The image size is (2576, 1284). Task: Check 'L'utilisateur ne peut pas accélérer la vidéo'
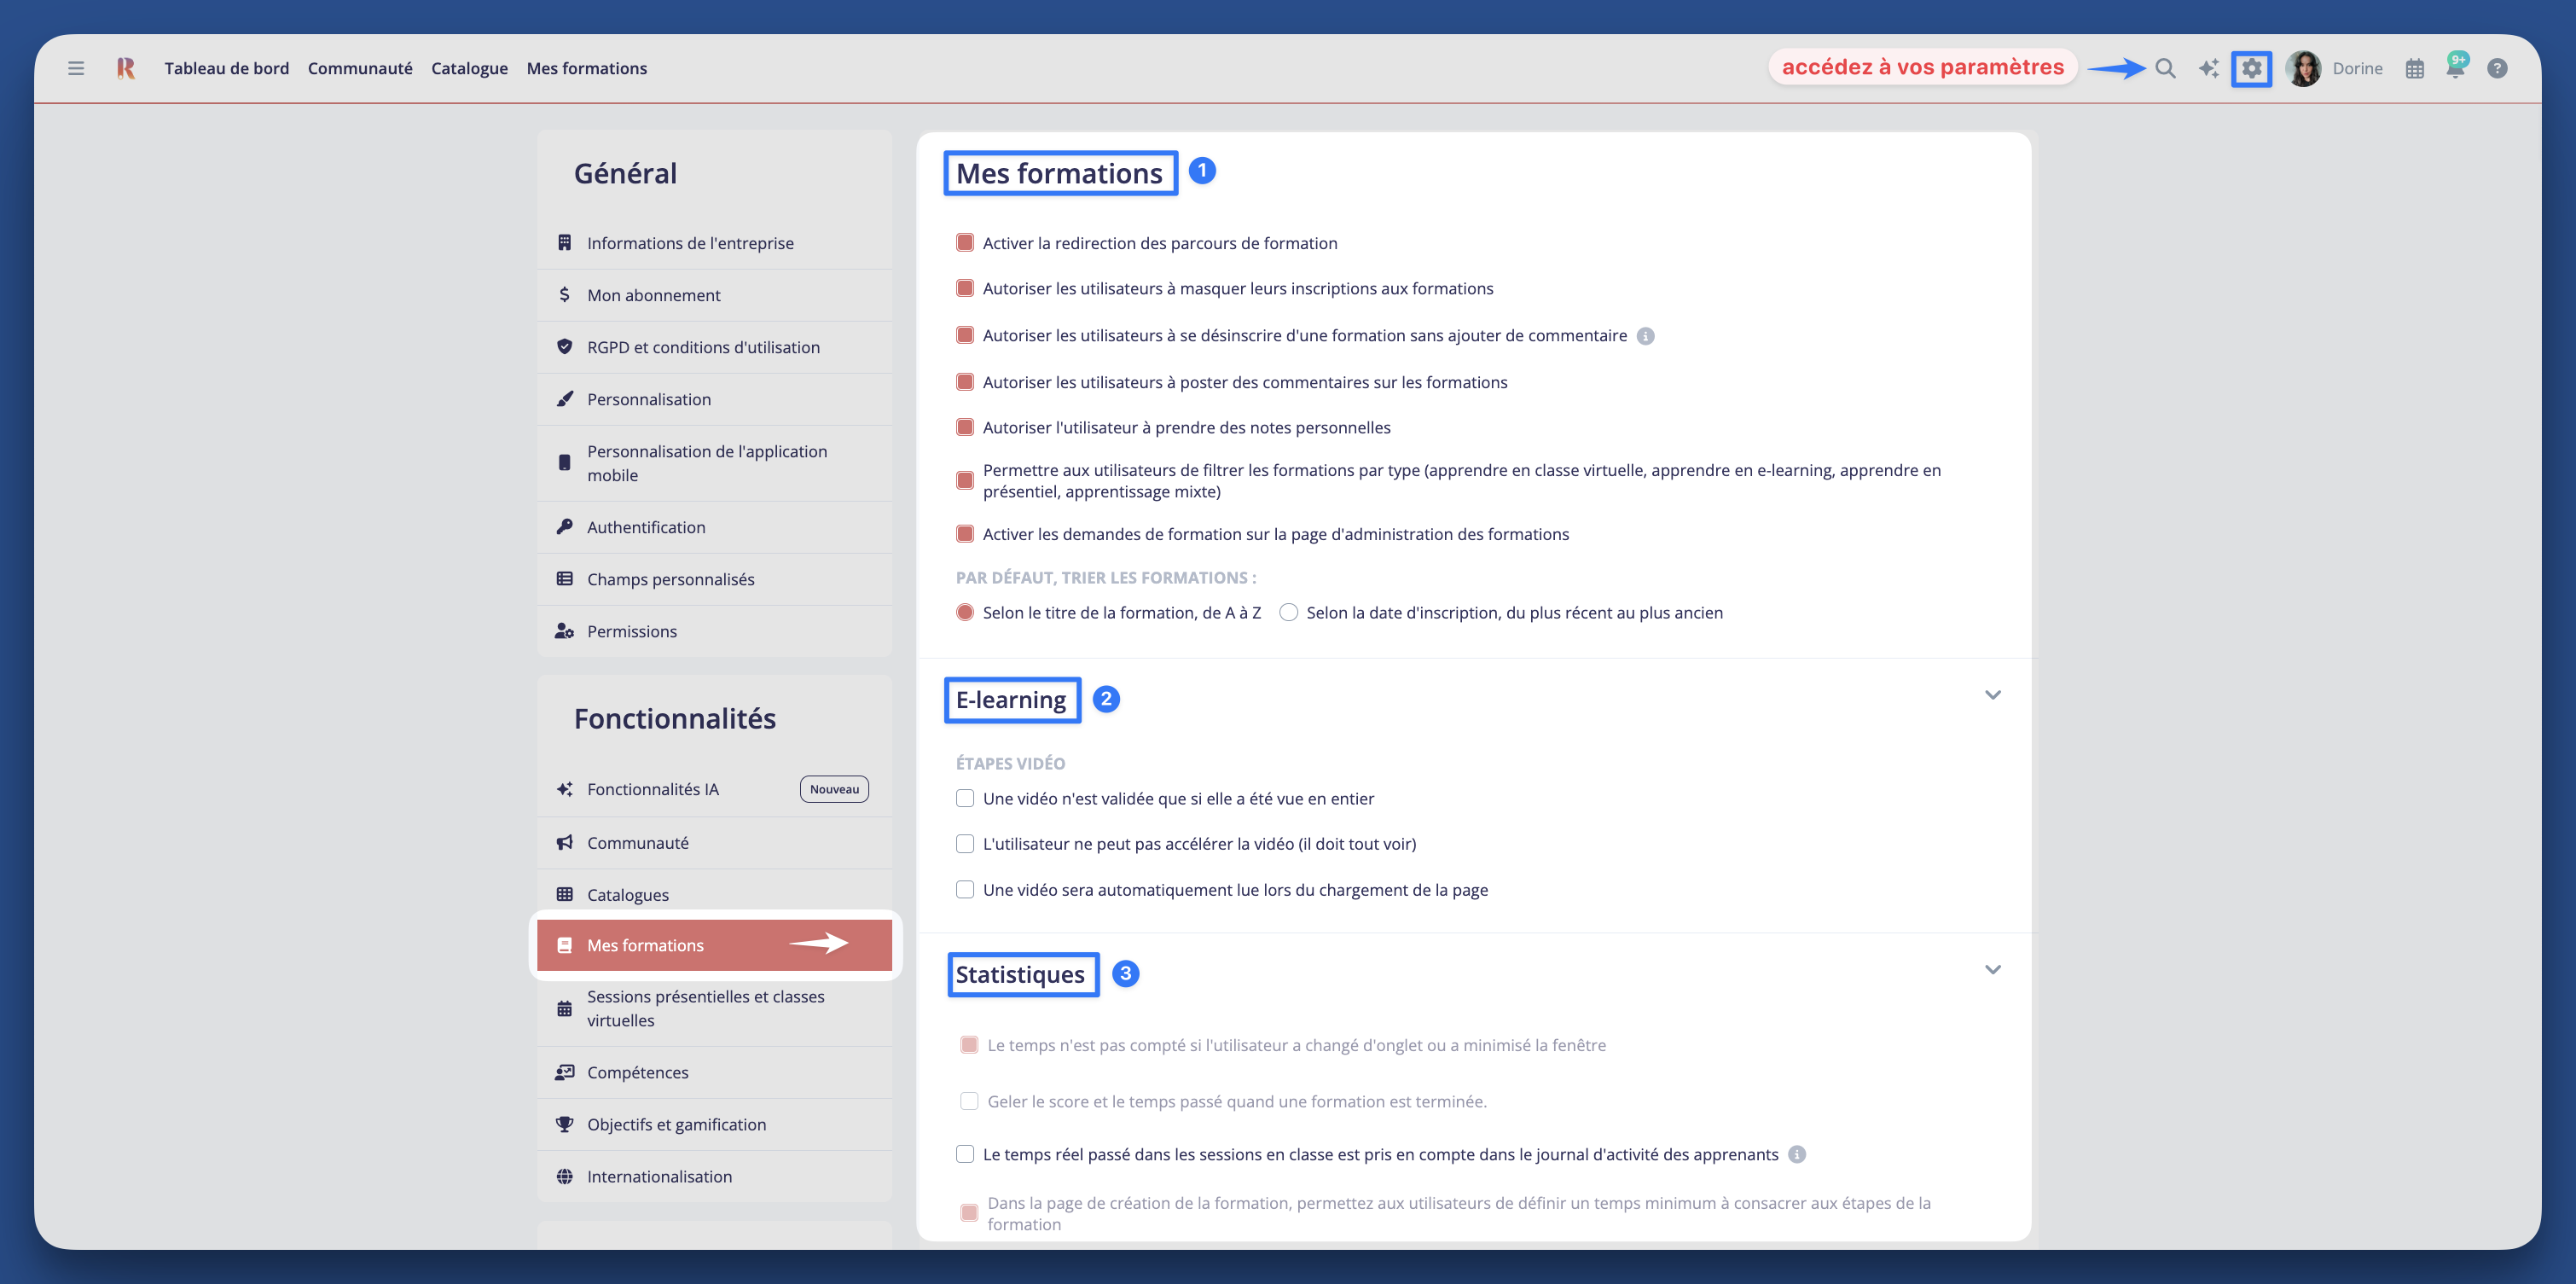(x=964, y=843)
